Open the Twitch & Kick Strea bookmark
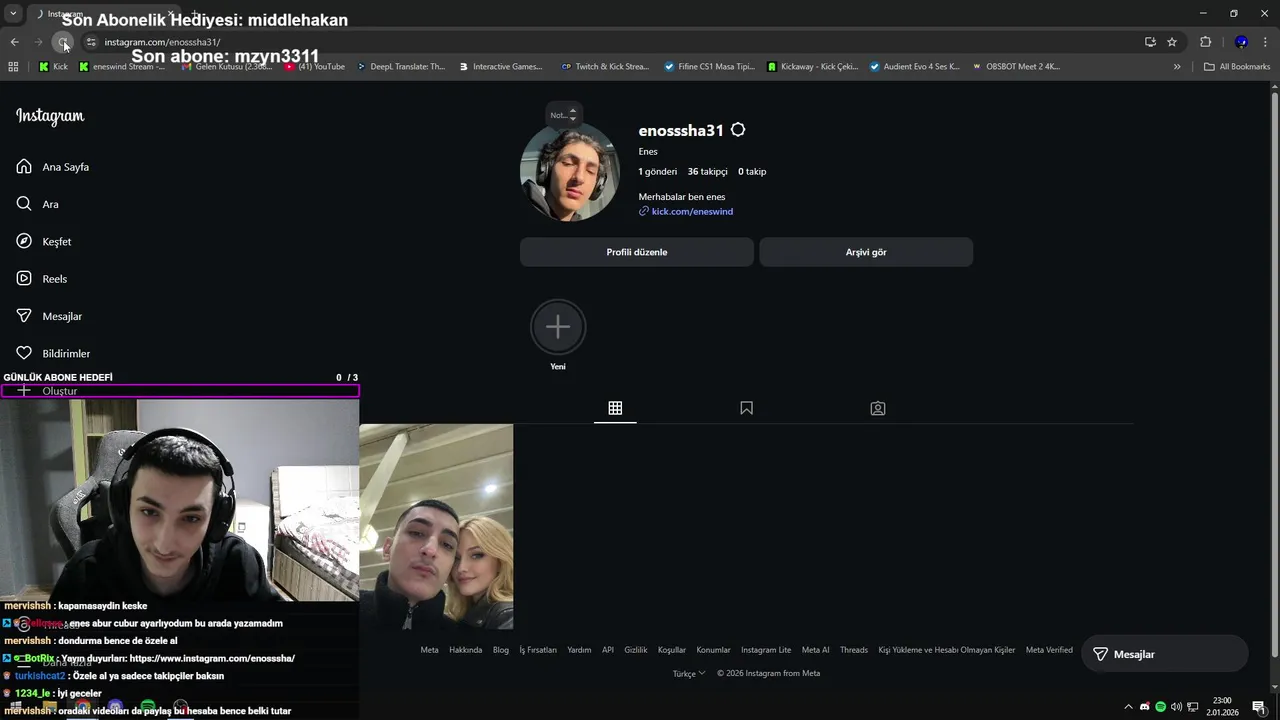Screen dimensions: 1280x720 click(606, 67)
